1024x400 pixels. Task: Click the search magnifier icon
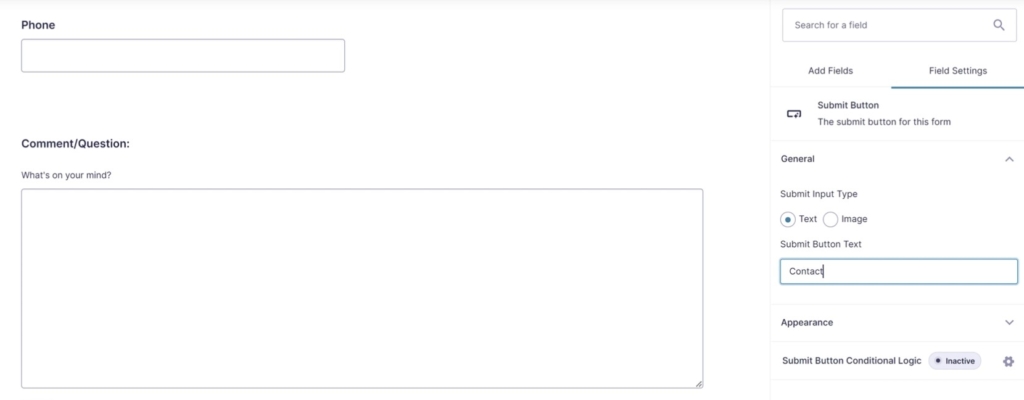998,25
